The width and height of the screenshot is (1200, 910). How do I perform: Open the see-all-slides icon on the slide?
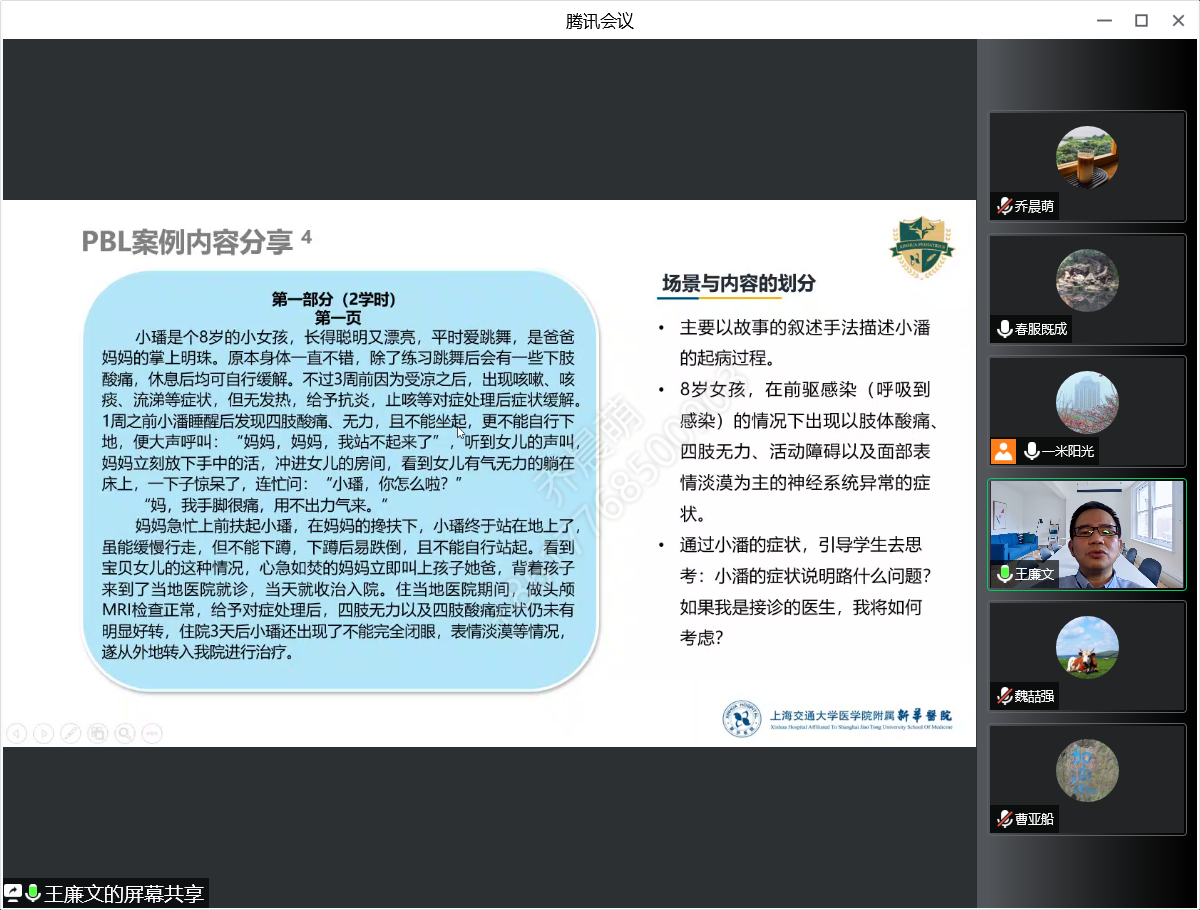click(97, 733)
